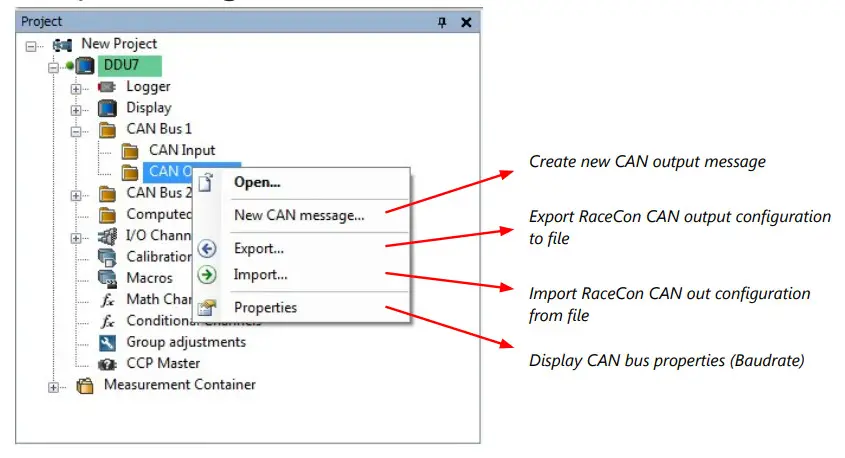Image resolution: width=845 pixels, height=458 pixels.
Task: Choose Export... from the context menu
Action: click(x=302, y=248)
